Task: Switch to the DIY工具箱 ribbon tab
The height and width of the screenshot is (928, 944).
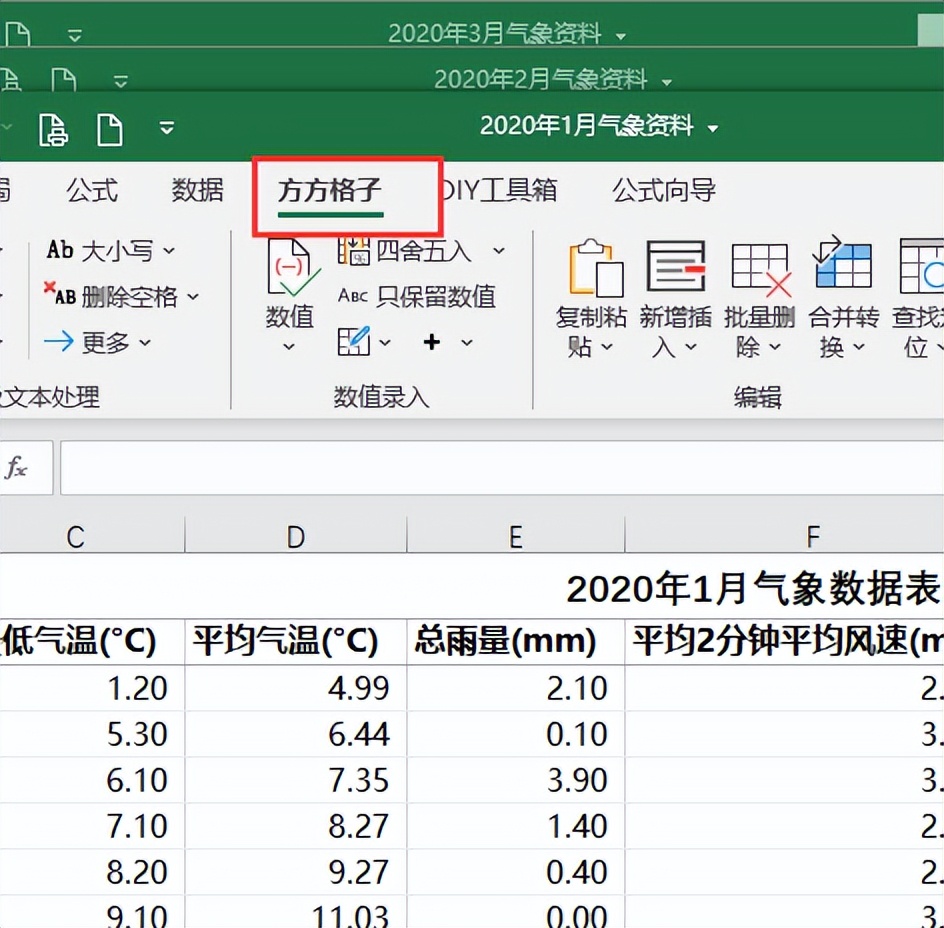Action: pyautogui.click(x=497, y=190)
